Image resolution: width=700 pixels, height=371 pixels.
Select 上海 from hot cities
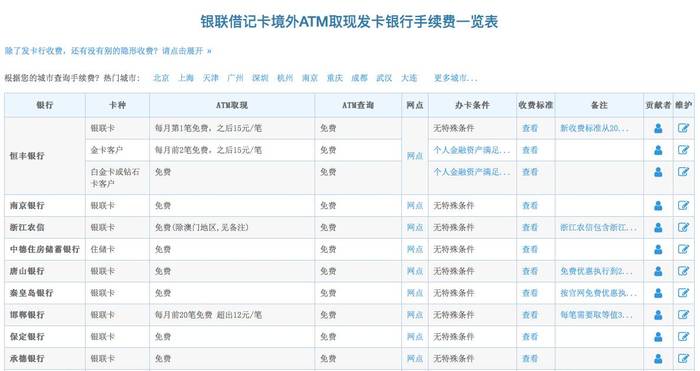click(x=186, y=78)
